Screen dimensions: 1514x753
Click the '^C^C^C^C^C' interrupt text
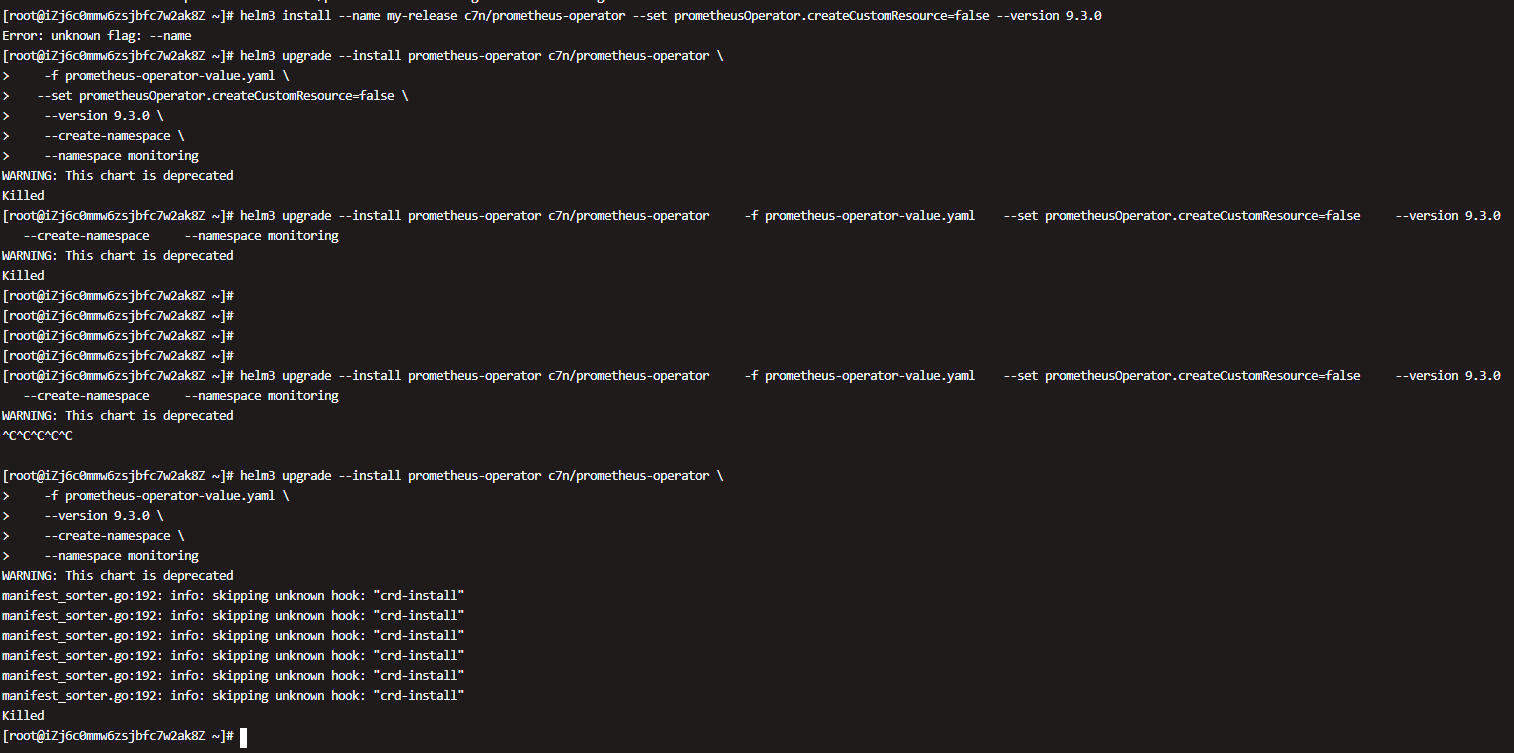tap(37, 436)
